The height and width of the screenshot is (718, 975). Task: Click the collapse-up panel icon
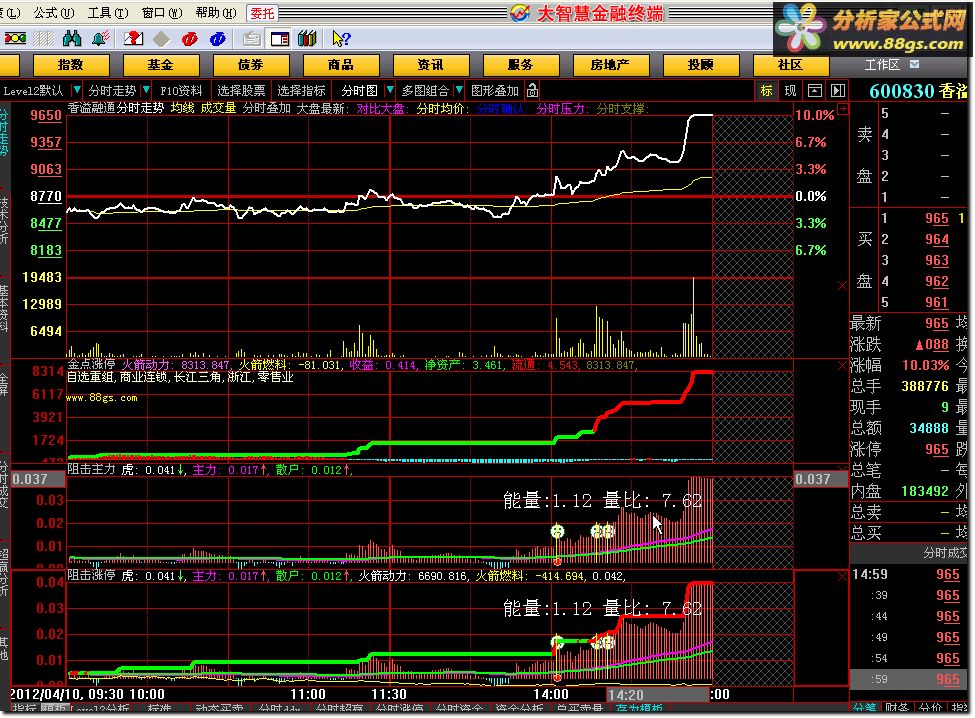tap(815, 91)
